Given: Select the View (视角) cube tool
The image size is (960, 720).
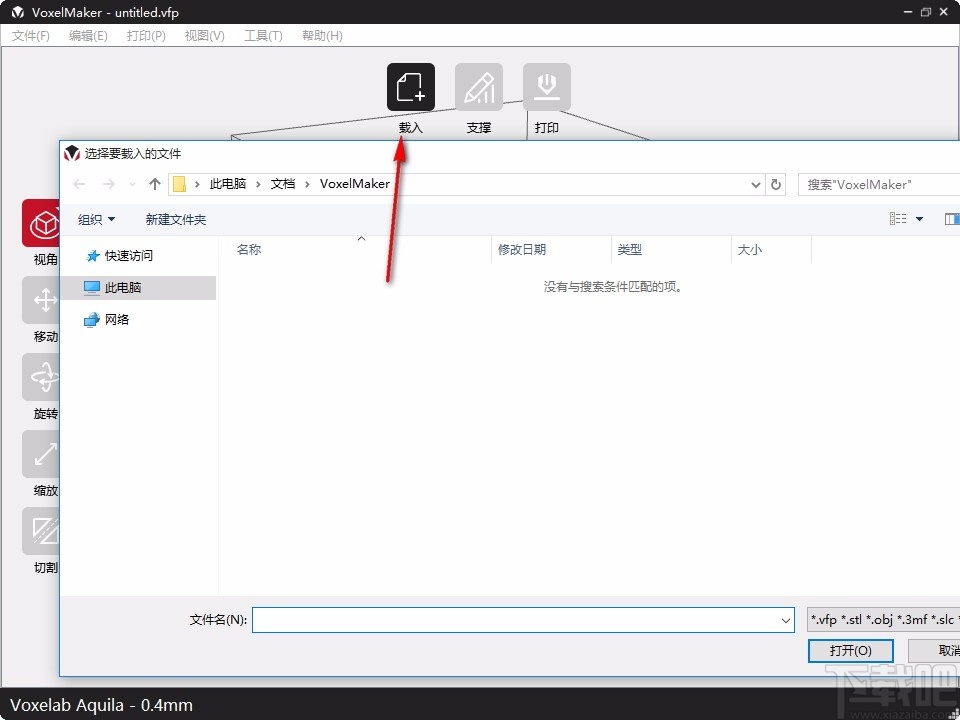Looking at the screenshot, I should [x=41, y=223].
